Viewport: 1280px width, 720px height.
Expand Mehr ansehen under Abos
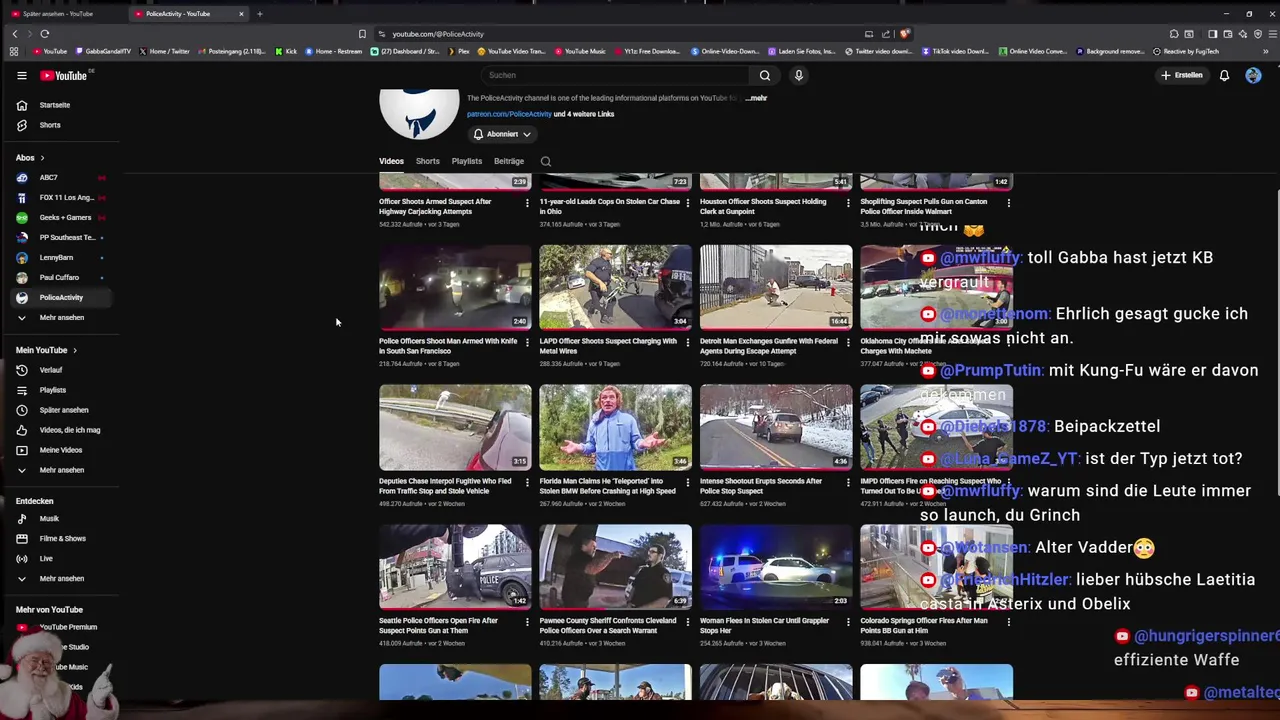pyautogui.click(x=60, y=317)
